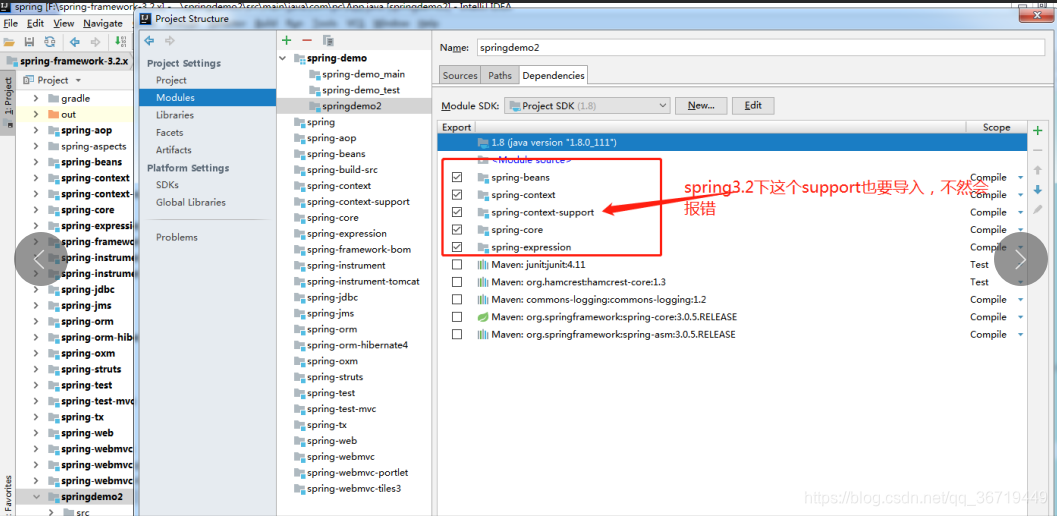Toggle export checkbox for spring-beans

457,177
